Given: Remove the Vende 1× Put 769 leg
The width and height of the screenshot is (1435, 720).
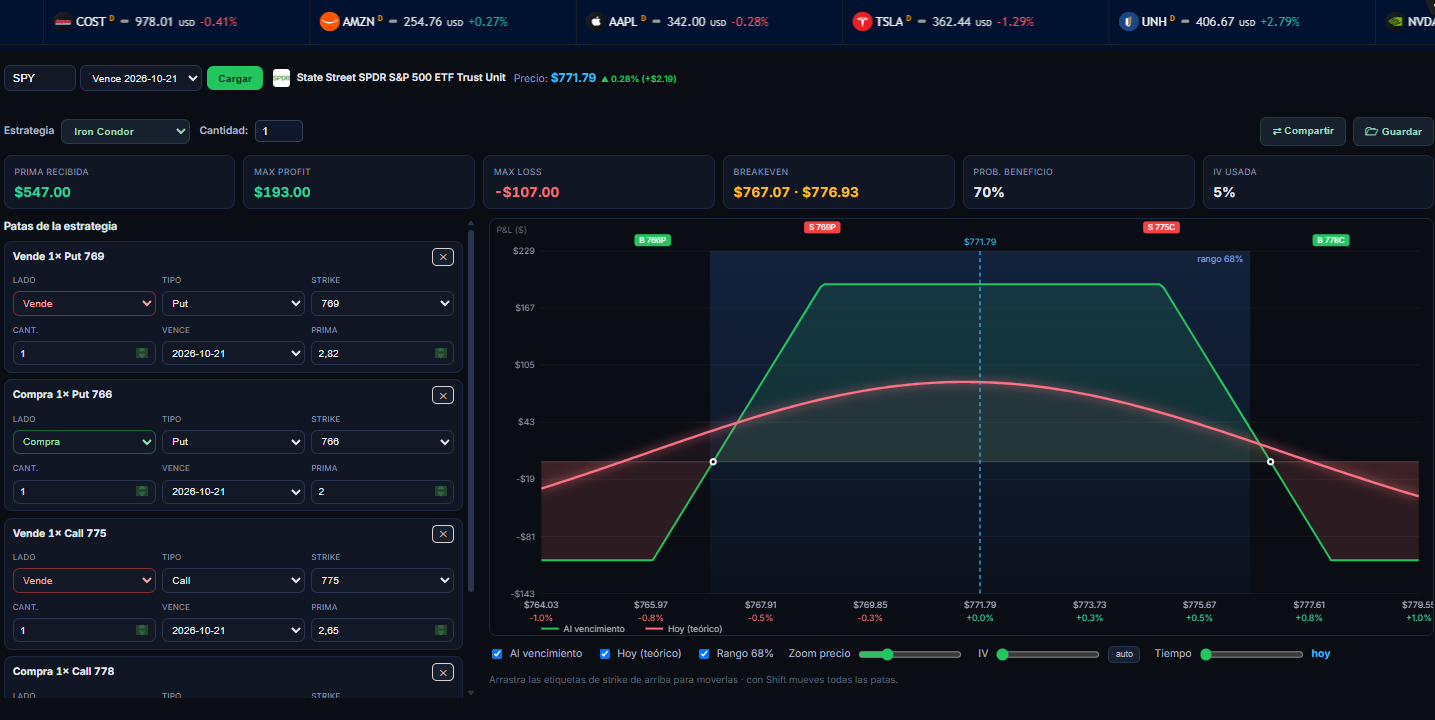Looking at the screenshot, I should (x=443, y=257).
